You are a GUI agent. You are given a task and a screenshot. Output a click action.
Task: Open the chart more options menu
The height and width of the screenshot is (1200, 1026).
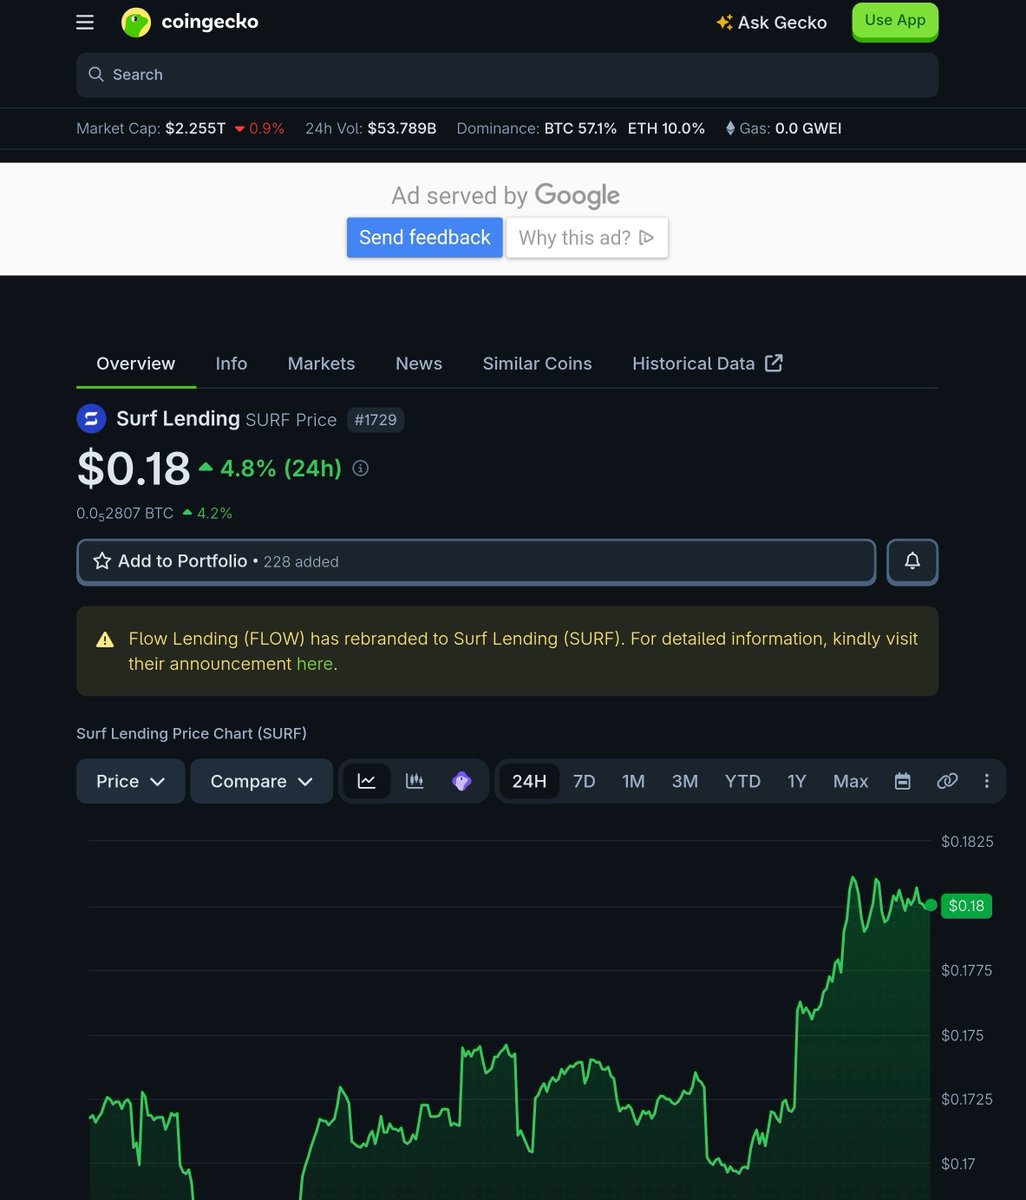click(987, 781)
